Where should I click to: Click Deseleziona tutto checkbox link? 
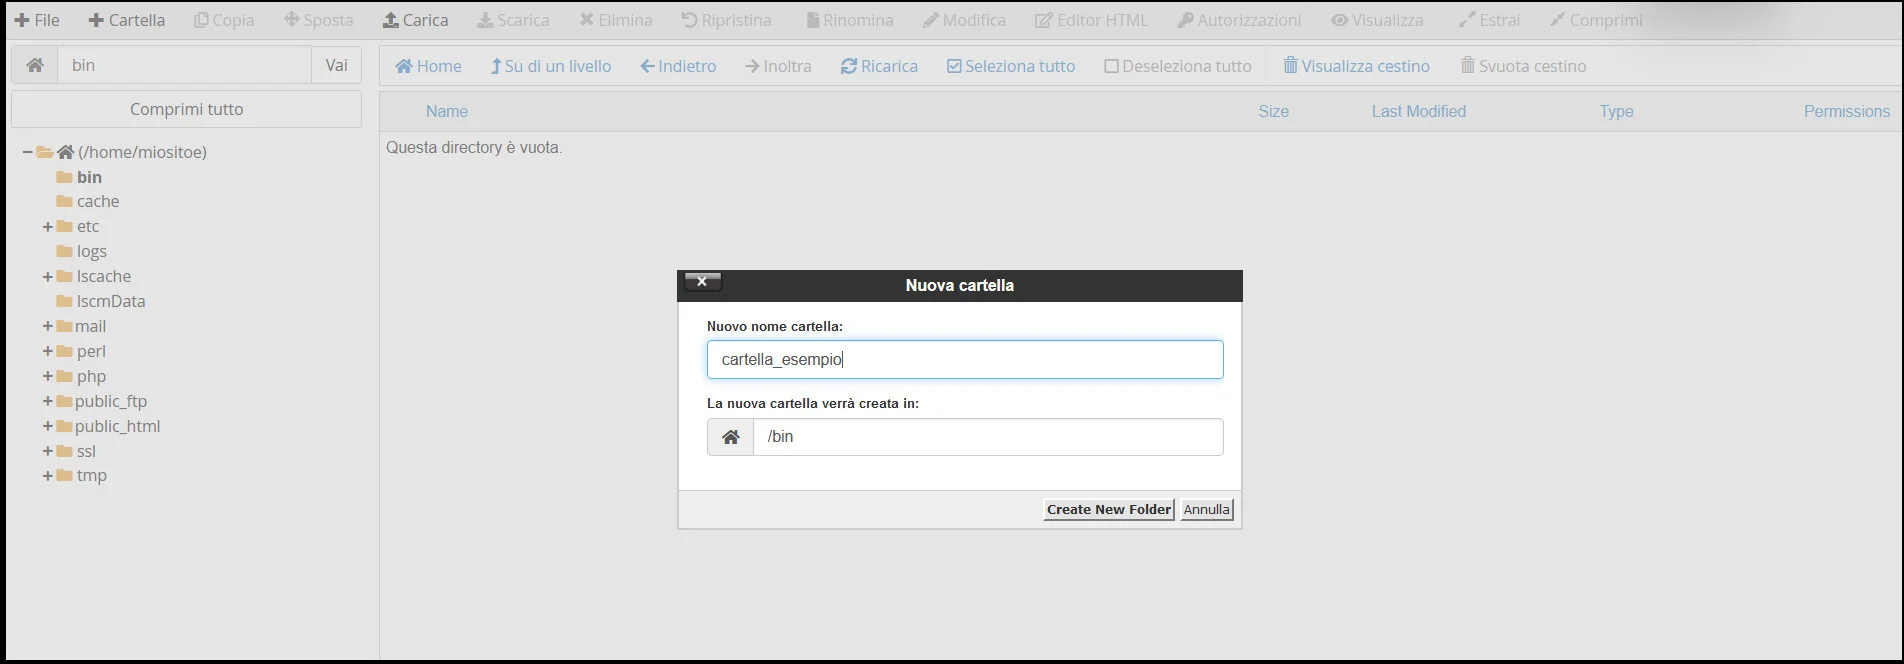(1178, 66)
